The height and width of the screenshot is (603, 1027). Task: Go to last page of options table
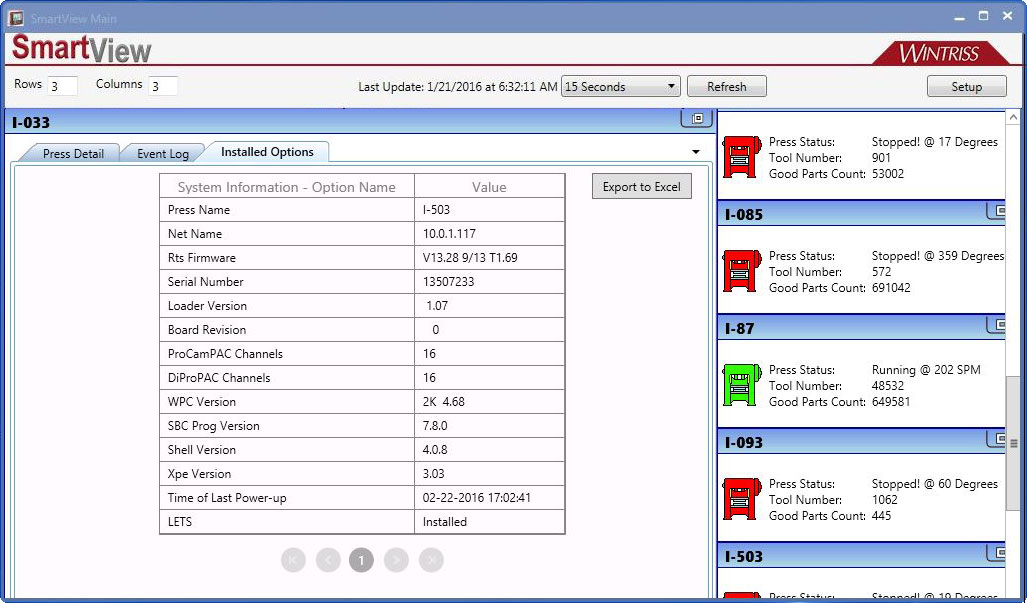(x=431, y=560)
